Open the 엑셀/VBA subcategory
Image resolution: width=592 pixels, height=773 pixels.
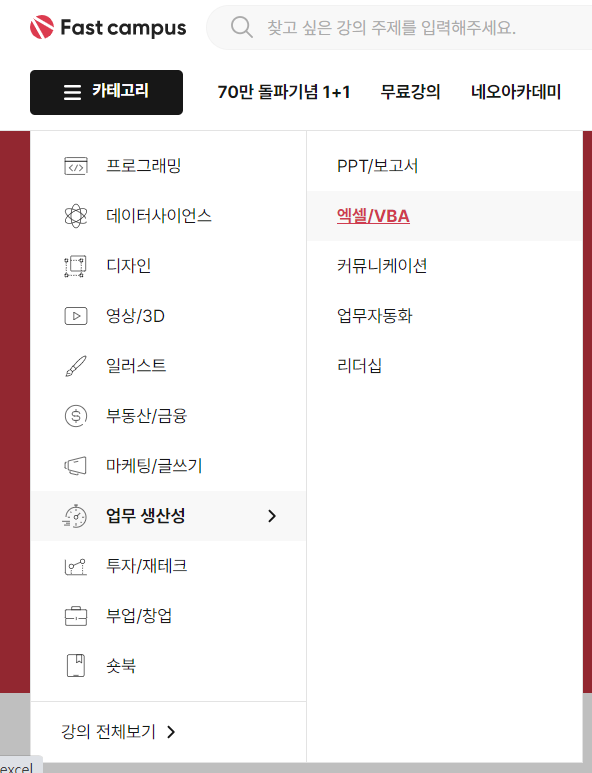pyautogui.click(x=373, y=216)
